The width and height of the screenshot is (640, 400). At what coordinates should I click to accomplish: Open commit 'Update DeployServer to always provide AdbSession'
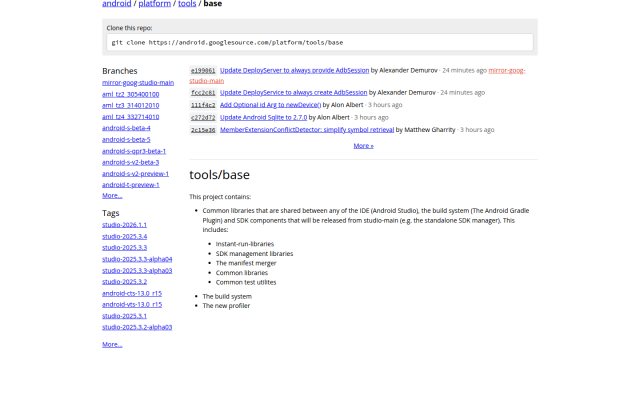tap(294, 70)
